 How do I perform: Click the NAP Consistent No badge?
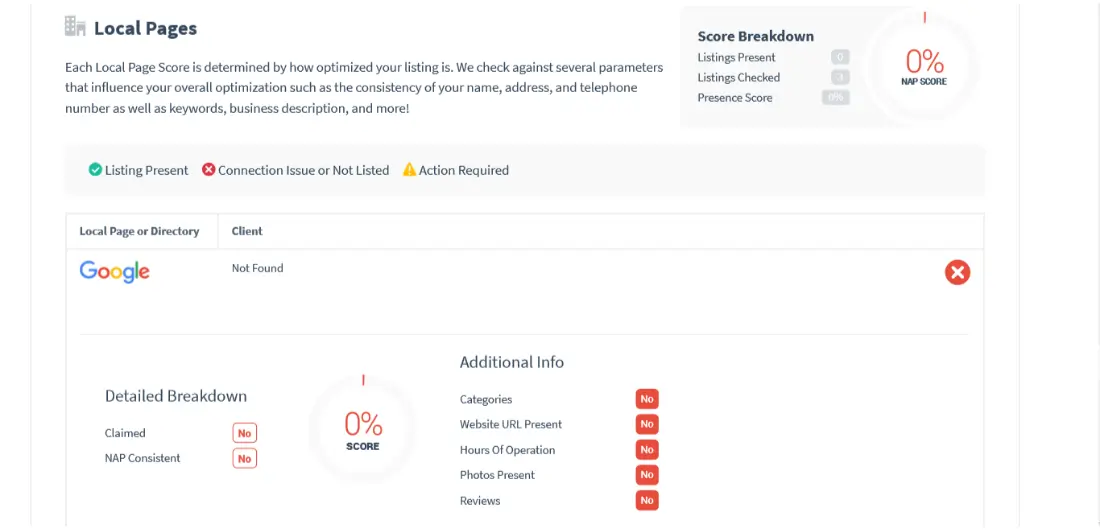coord(244,458)
